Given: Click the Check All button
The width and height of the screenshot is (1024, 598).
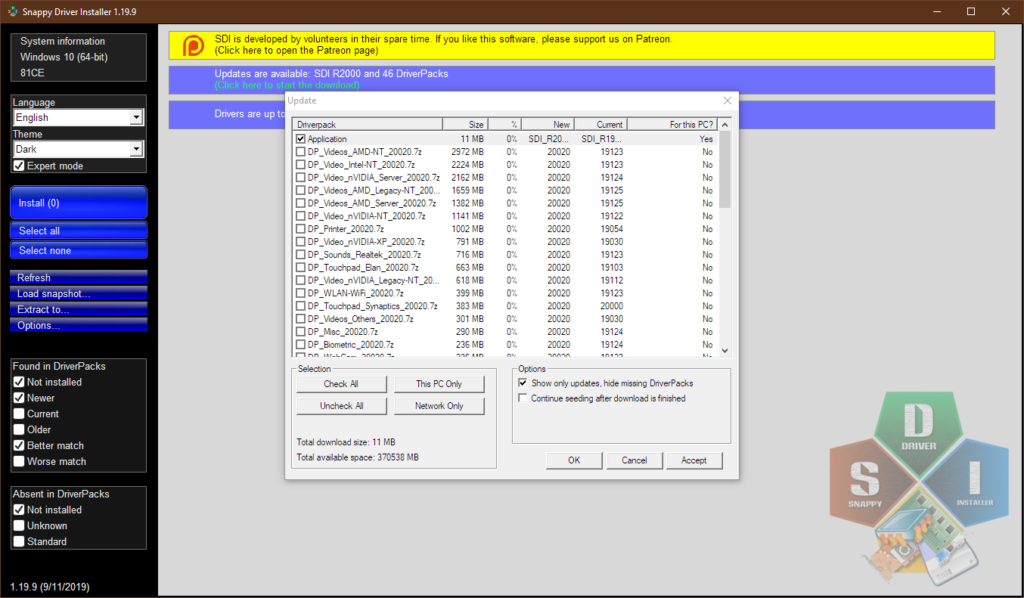Looking at the screenshot, I should pos(341,384).
